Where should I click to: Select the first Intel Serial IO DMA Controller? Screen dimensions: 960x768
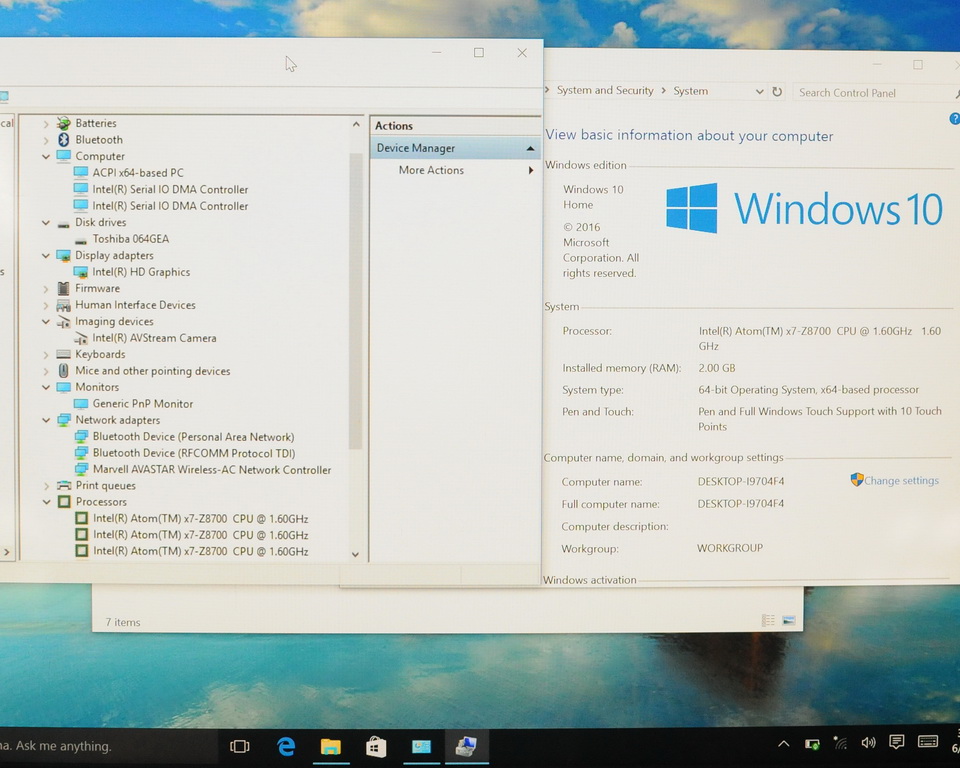pos(170,189)
